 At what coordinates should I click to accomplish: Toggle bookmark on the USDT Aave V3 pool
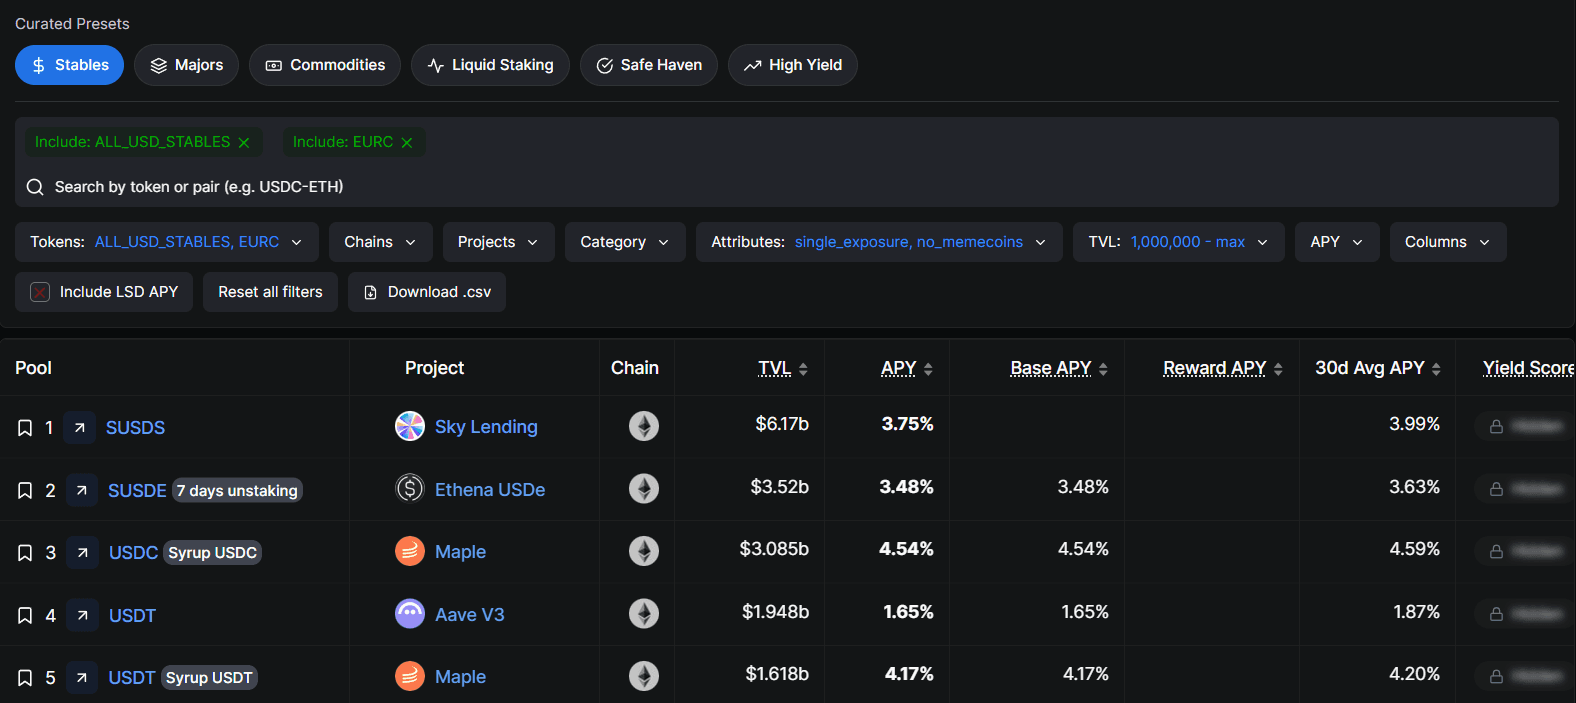coord(25,616)
